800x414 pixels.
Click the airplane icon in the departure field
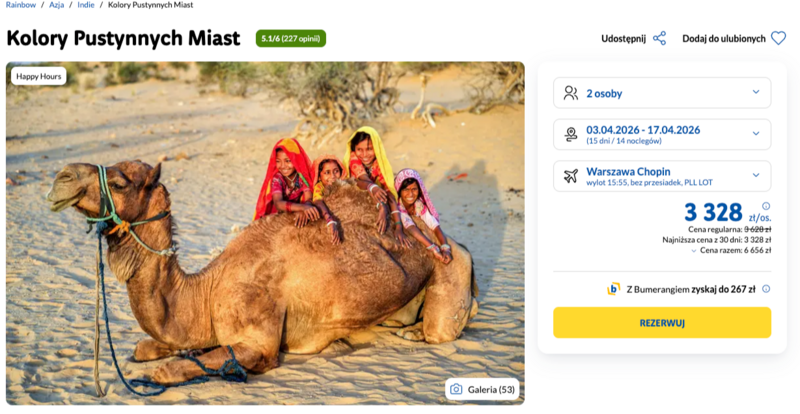(x=570, y=176)
